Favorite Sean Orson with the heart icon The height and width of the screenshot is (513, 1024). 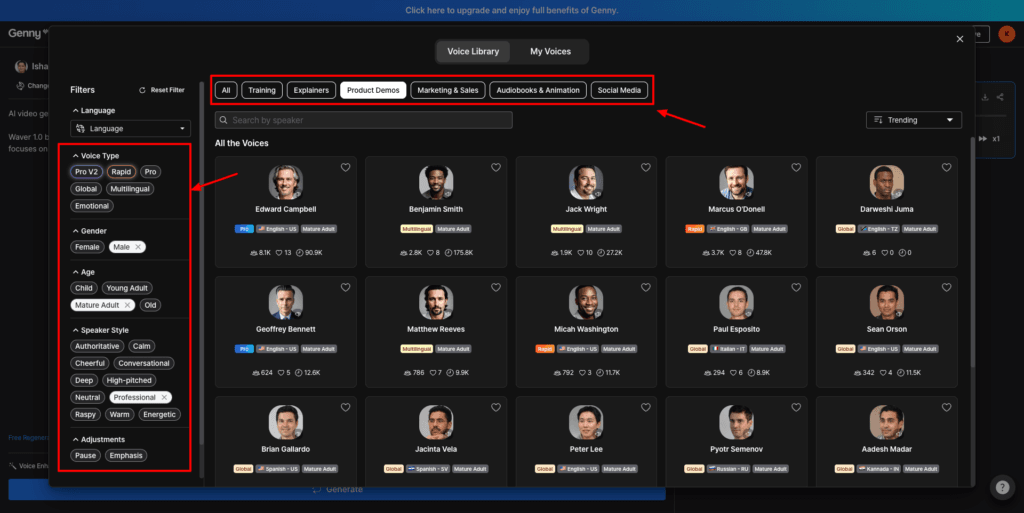point(946,288)
